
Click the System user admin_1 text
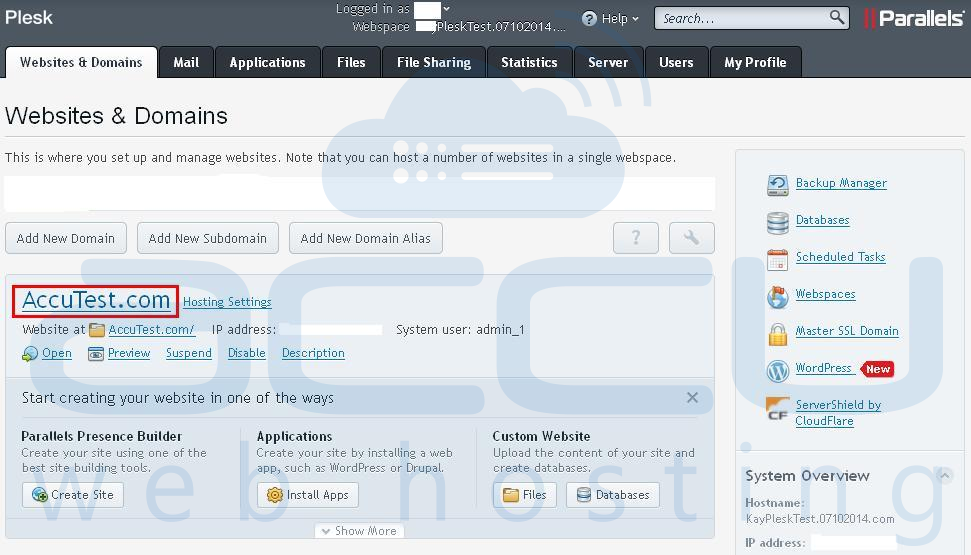coord(460,330)
